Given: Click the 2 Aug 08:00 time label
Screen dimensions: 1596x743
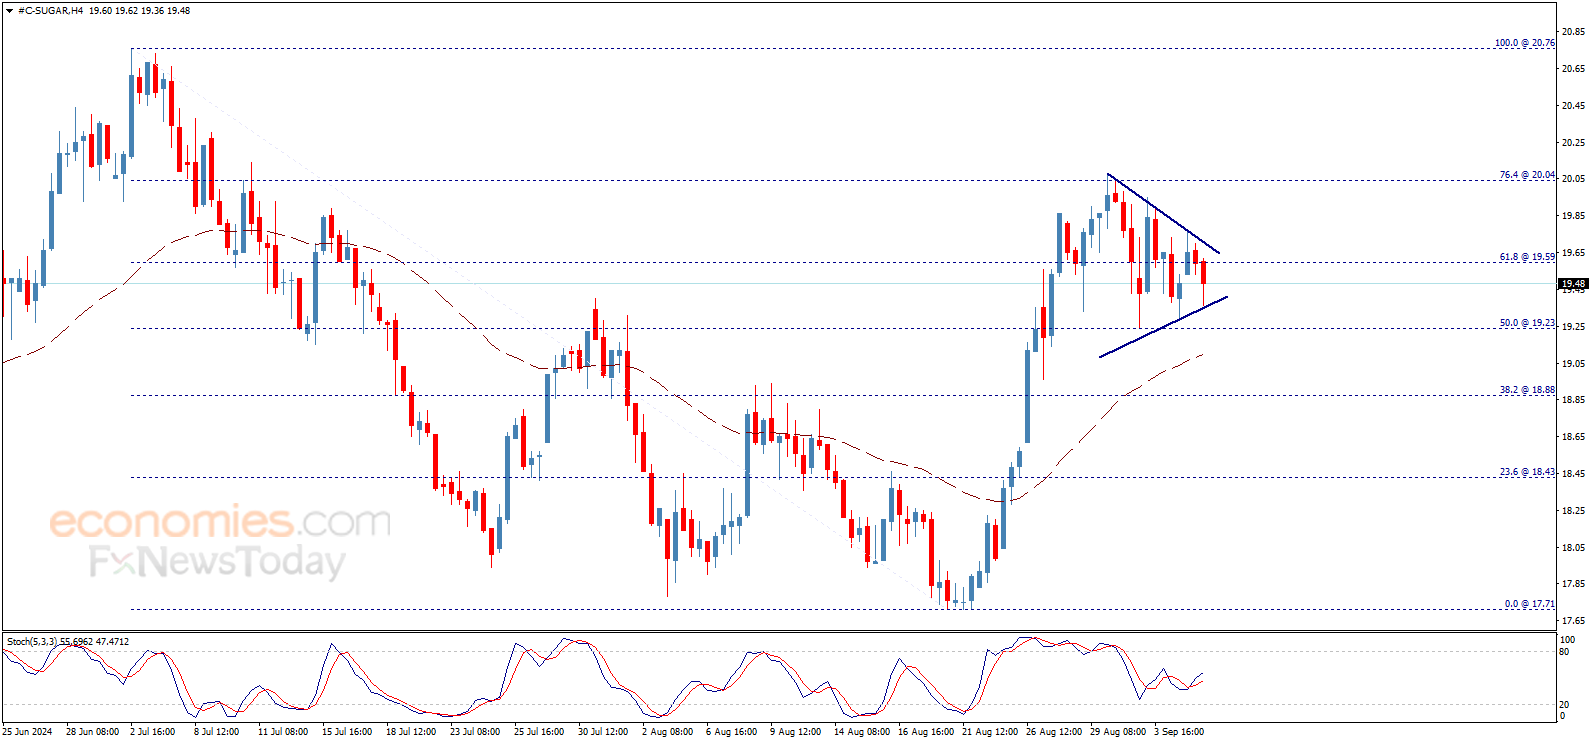Looking at the screenshot, I should (x=667, y=732).
